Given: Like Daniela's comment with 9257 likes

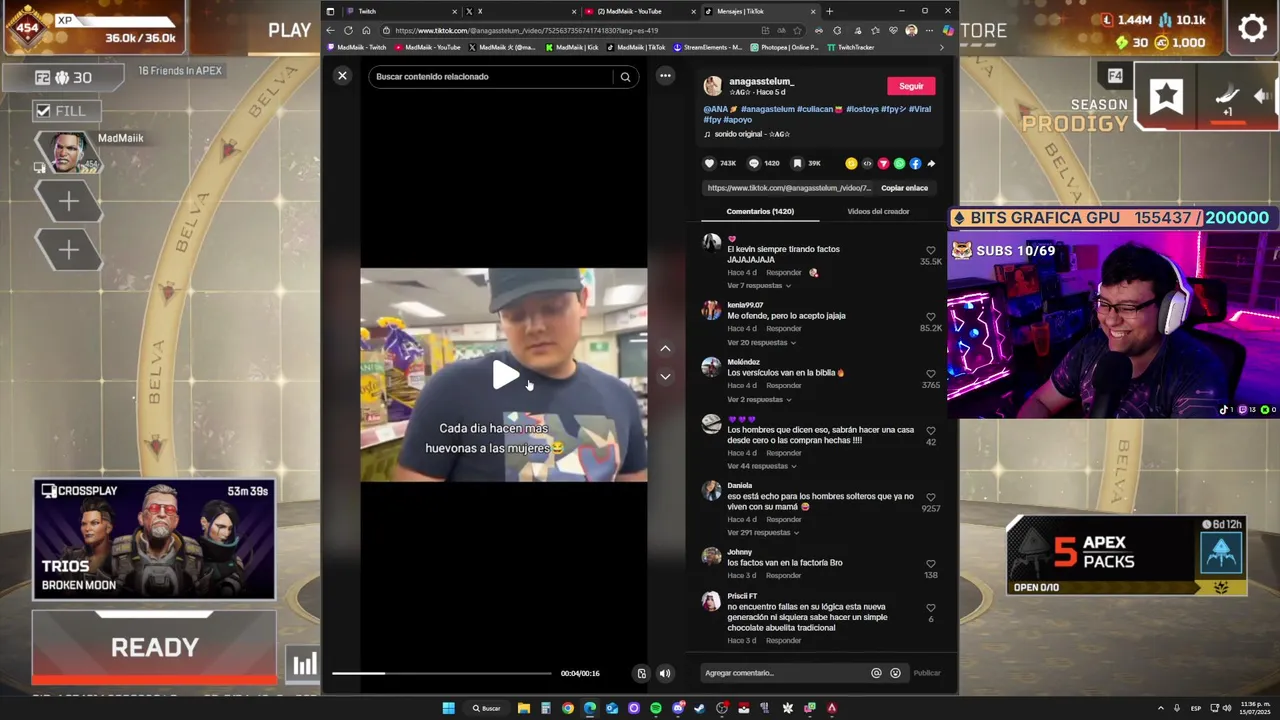Looking at the screenshot, I should tap(931, 497).
